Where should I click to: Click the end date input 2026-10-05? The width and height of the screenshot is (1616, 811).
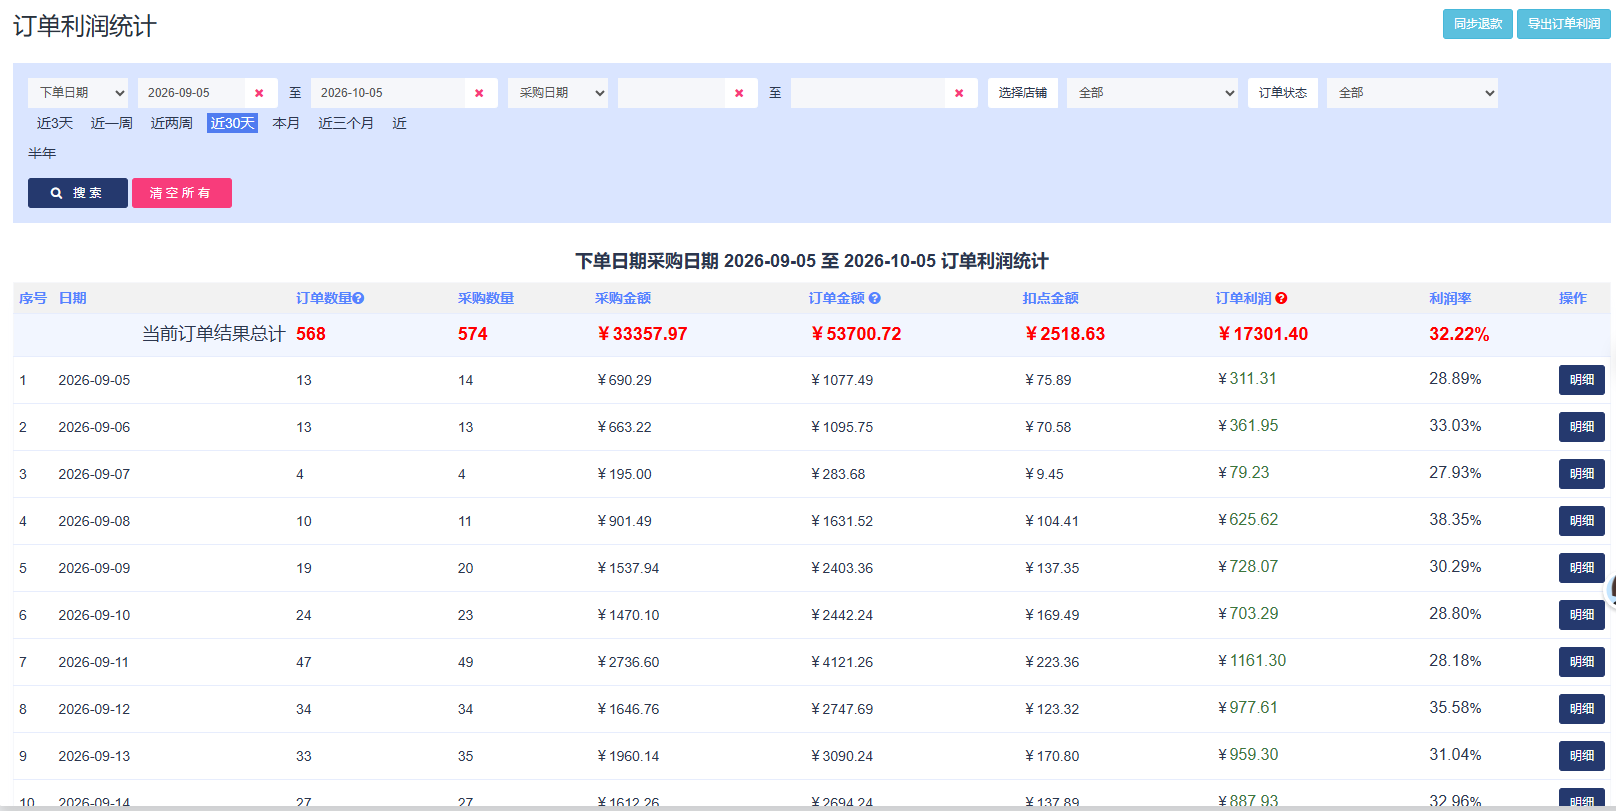coord(388,93)
